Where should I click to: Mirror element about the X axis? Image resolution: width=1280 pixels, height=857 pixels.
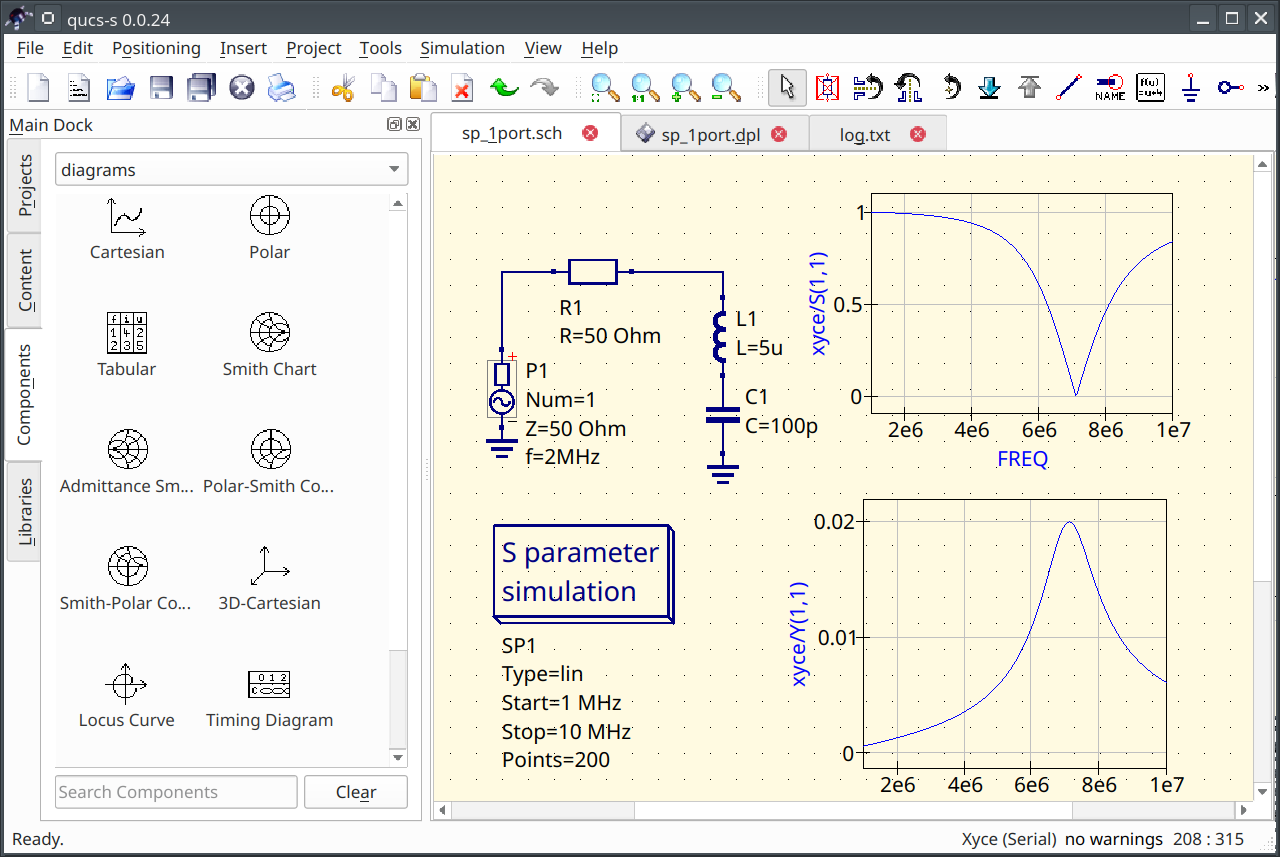coord(868,88)
